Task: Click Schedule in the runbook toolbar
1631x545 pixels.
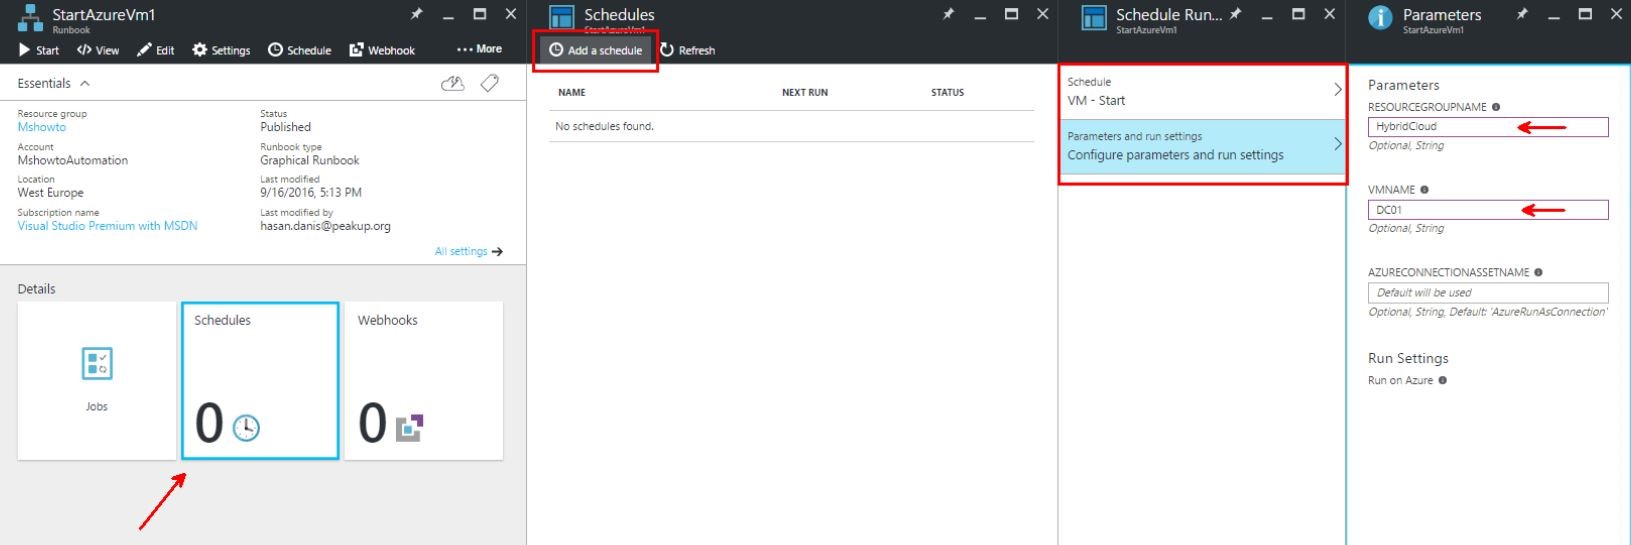Action: pos(300,50)
